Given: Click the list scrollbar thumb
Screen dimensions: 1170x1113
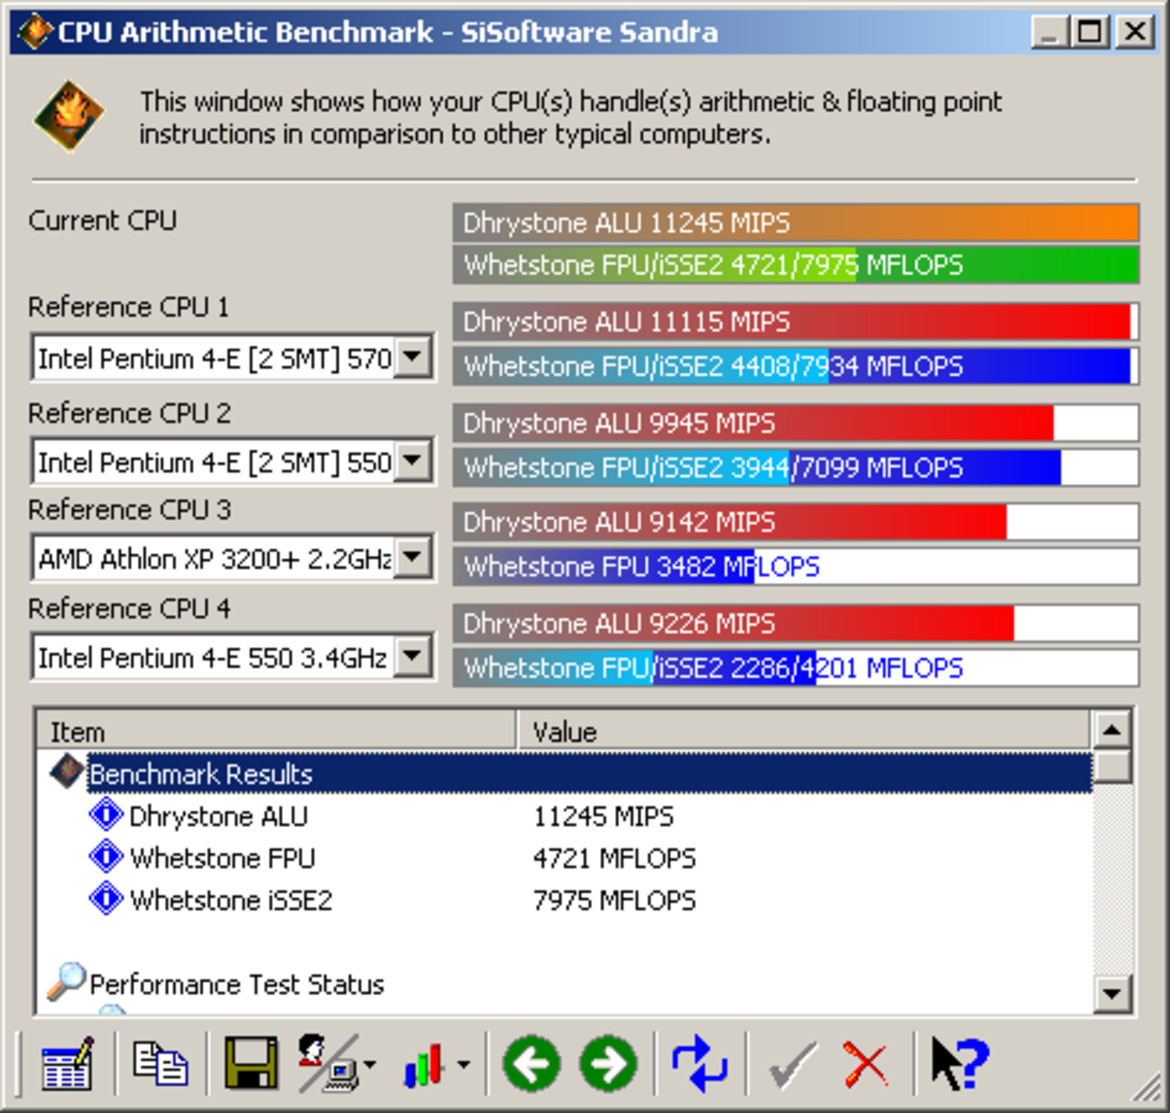Looking at the screenshot, I should (x=1112, y=765).
